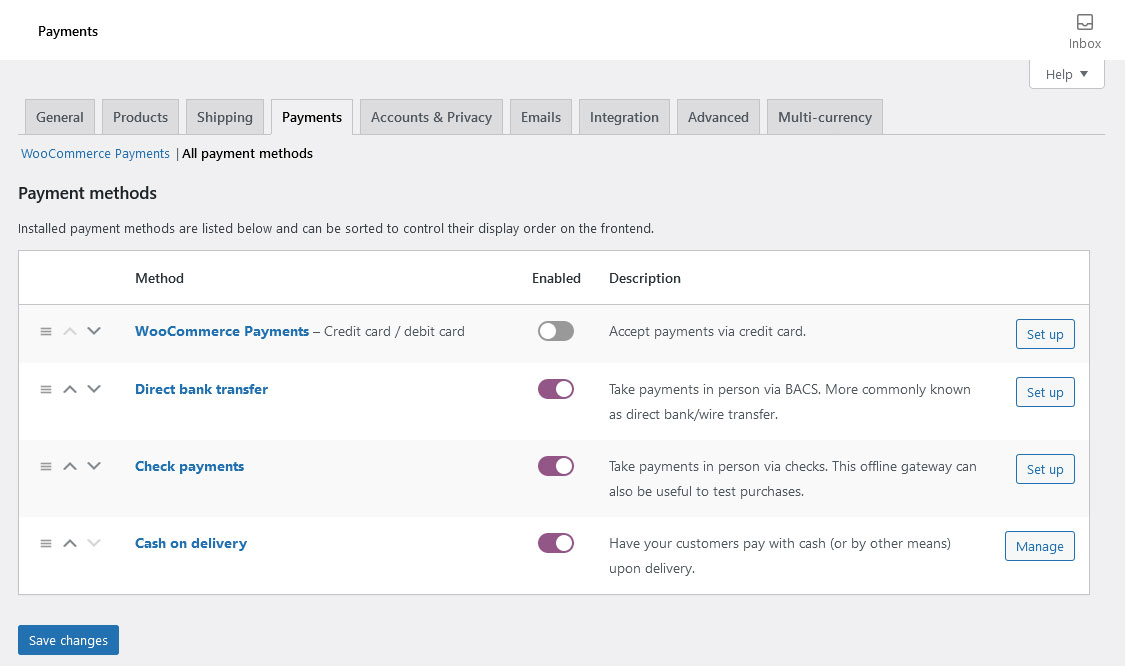This screenshot has width=1125, height=666.
Task: Click the Description column header
Action: 645,278
